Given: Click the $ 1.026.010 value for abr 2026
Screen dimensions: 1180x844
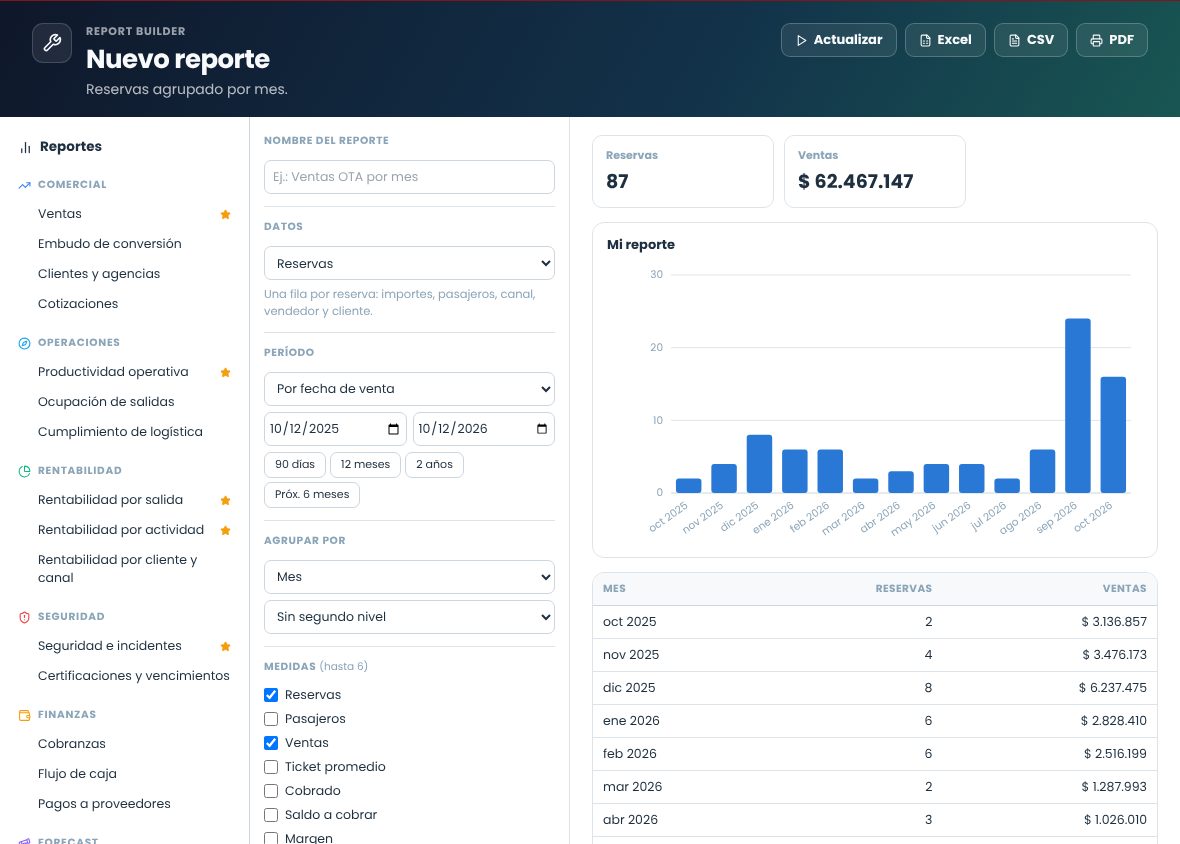Looking at the screenshot, I should [1115, 820].
